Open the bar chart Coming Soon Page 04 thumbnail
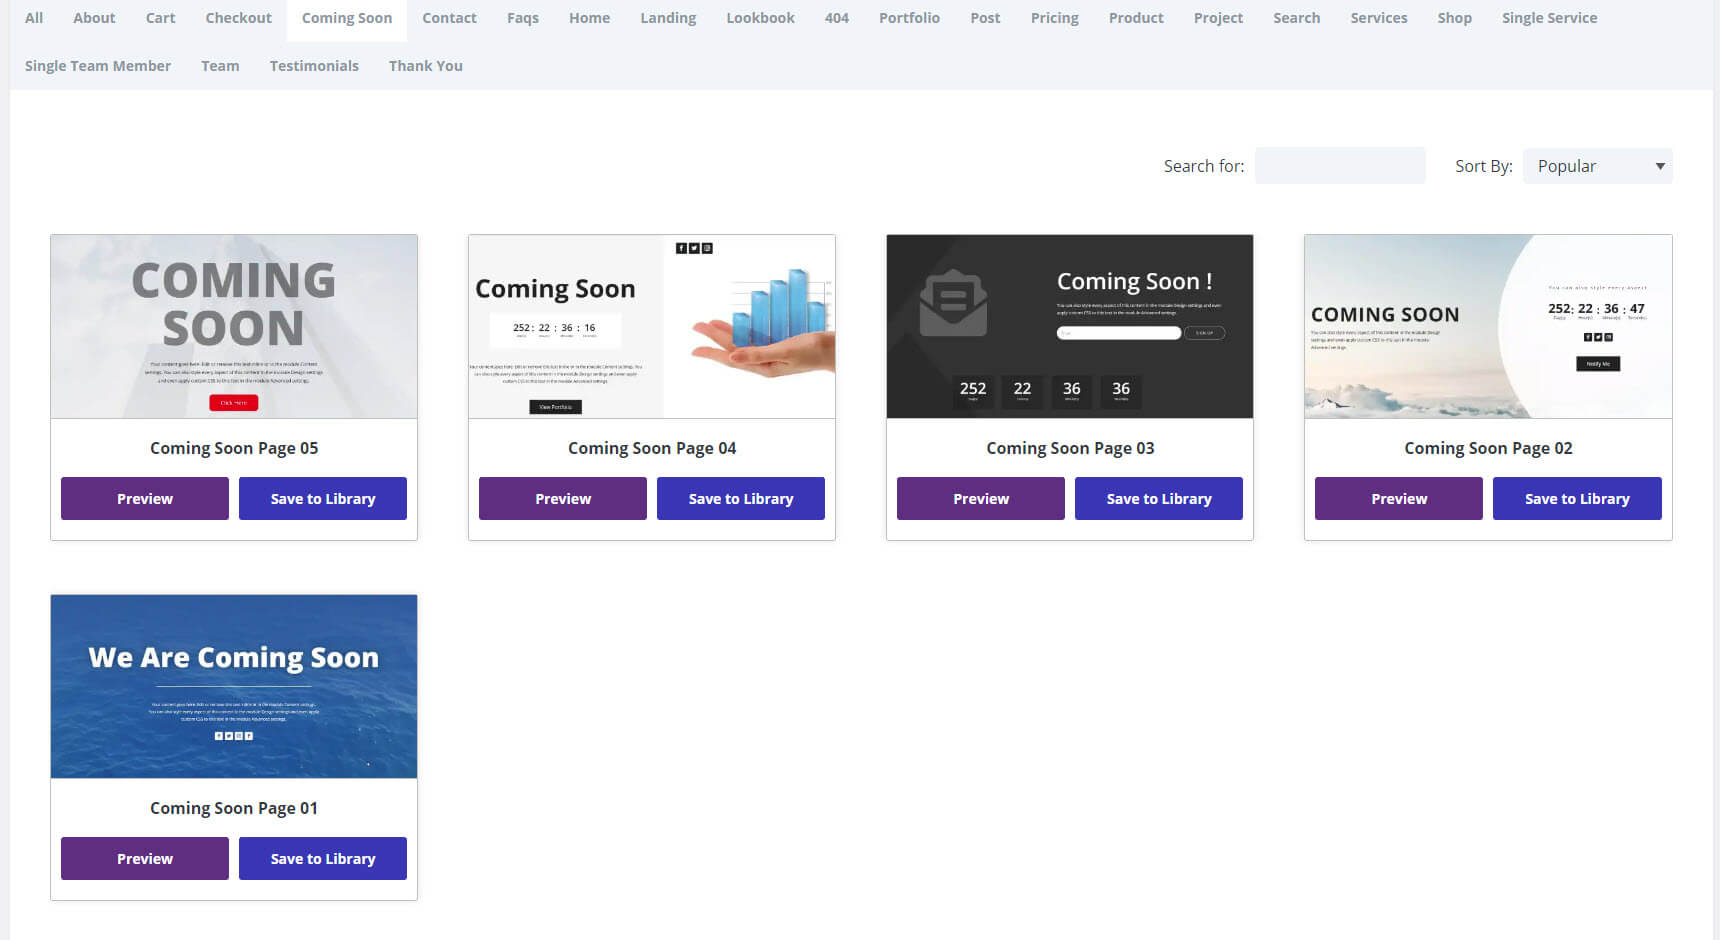 [x=652, y=327]
